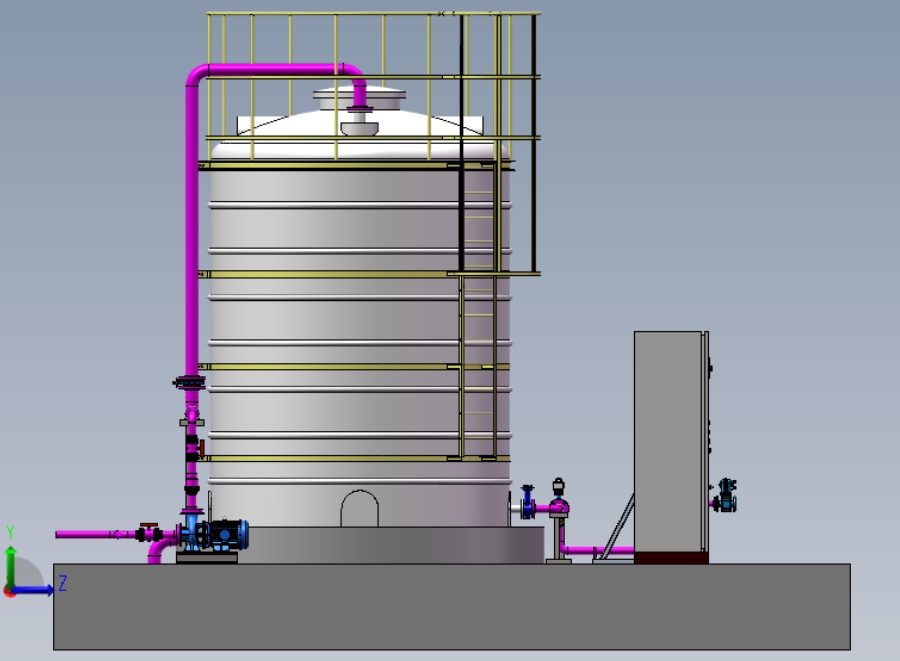This screenshot has height=661, width=900.
Task: Click the dark red cabinet base plinth
Action: pyautogui.click(x=671, y=558)
